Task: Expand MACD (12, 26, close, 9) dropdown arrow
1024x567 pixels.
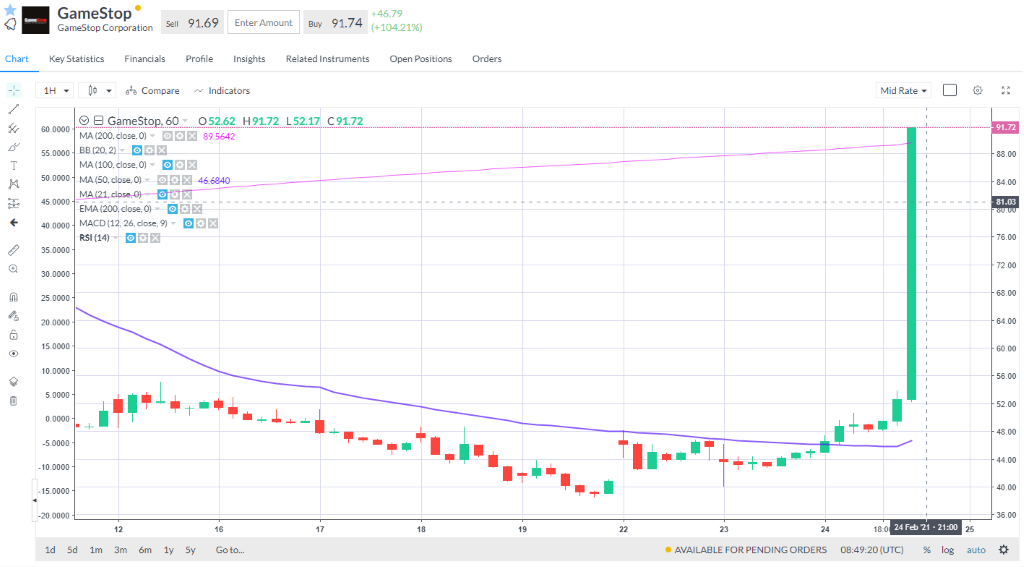Action: coord(174,223)
